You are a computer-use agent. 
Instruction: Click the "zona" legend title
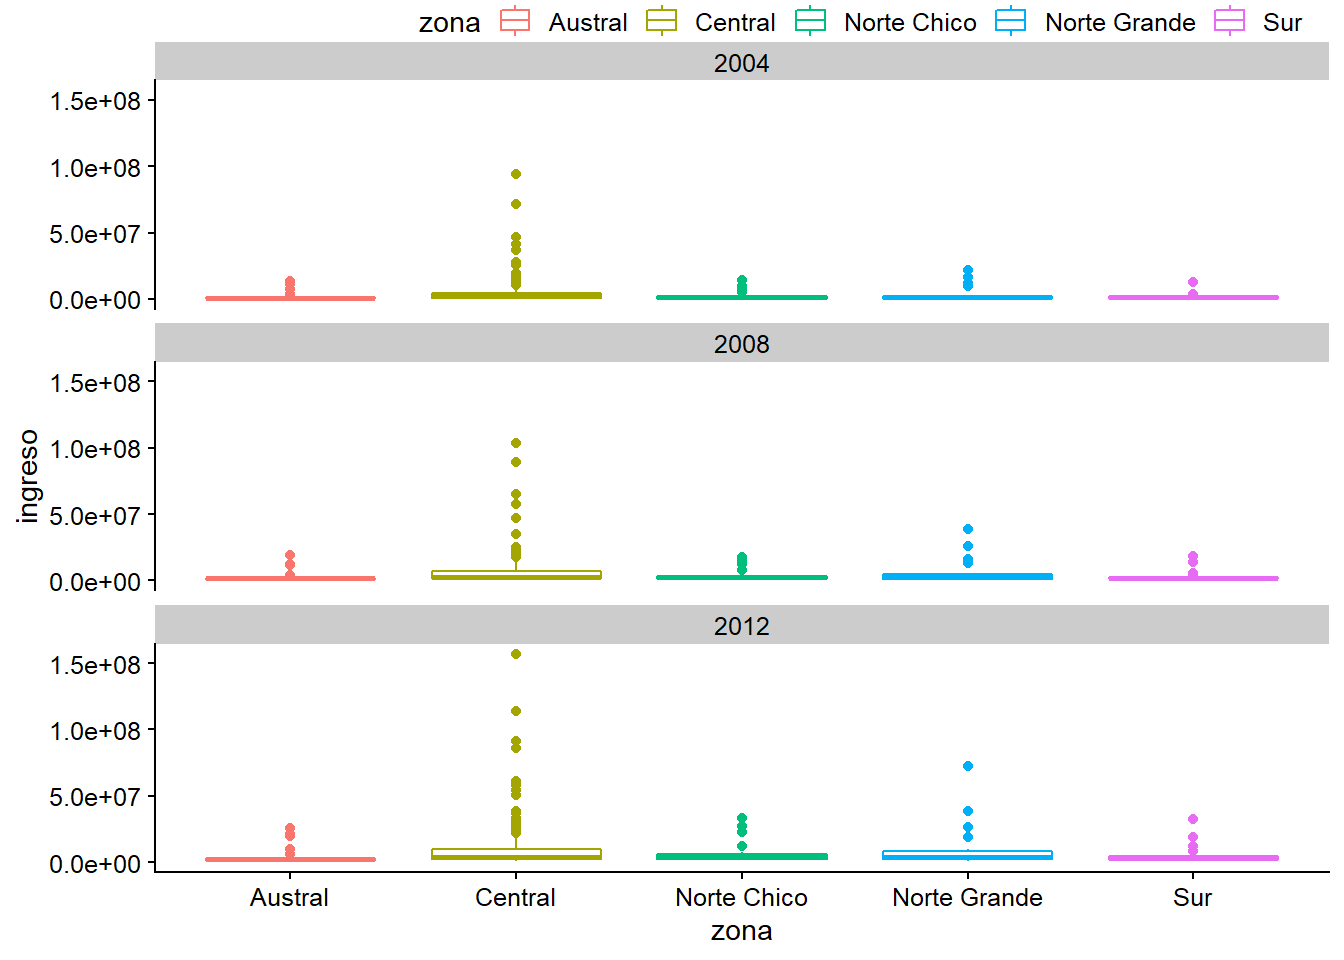(449, 23)
